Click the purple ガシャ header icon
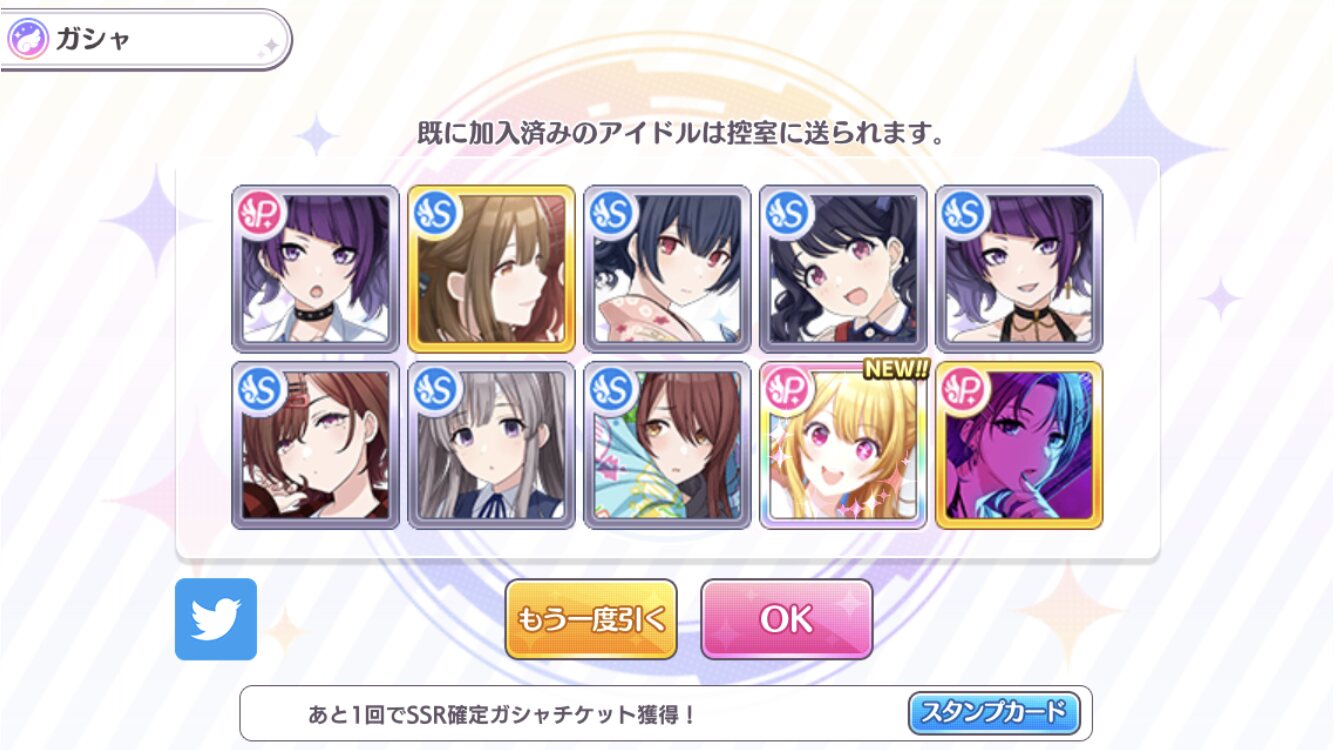Image resolution: width=1334 pixels, height=750 pixels. 27,40
